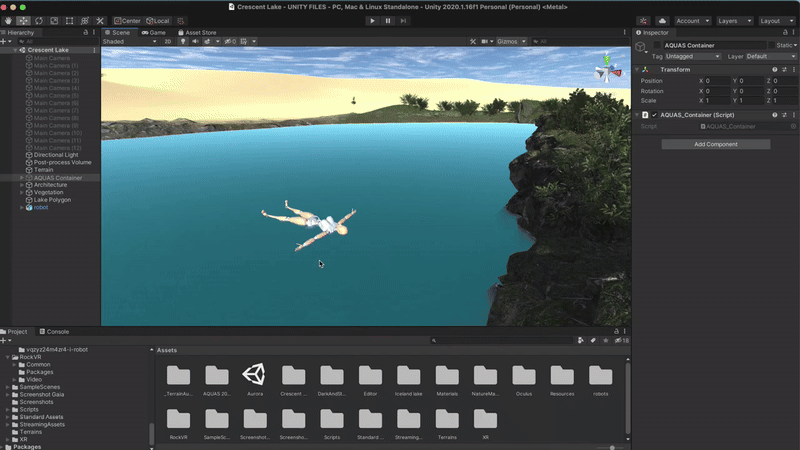Click the scene orientation gizmo
Screen dimensions: 800x450
(607, 69)
